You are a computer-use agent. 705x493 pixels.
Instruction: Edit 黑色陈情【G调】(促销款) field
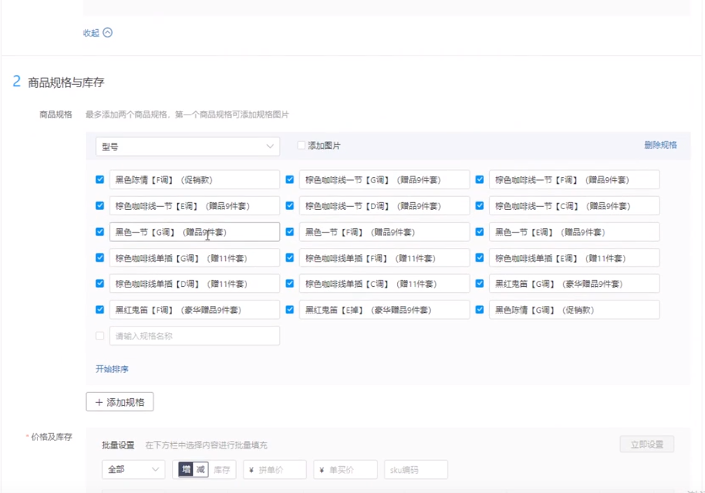[x=574, y=309]
